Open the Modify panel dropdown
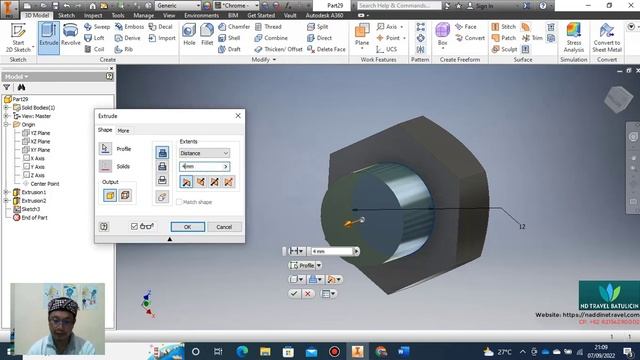640x360 pixels. click(x=264, y=60)
